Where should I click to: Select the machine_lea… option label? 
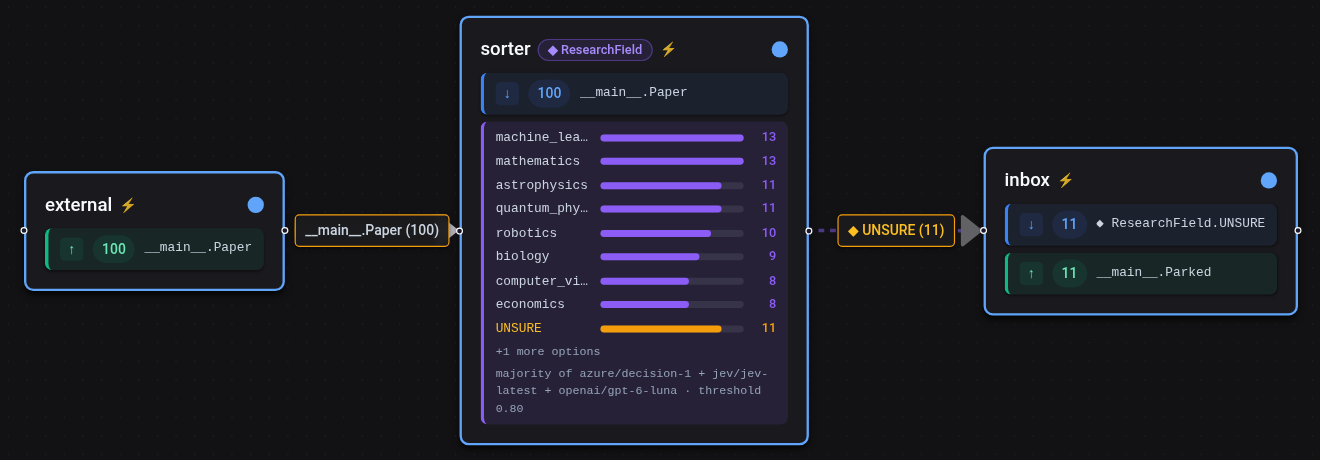click(x=542, y=137)
